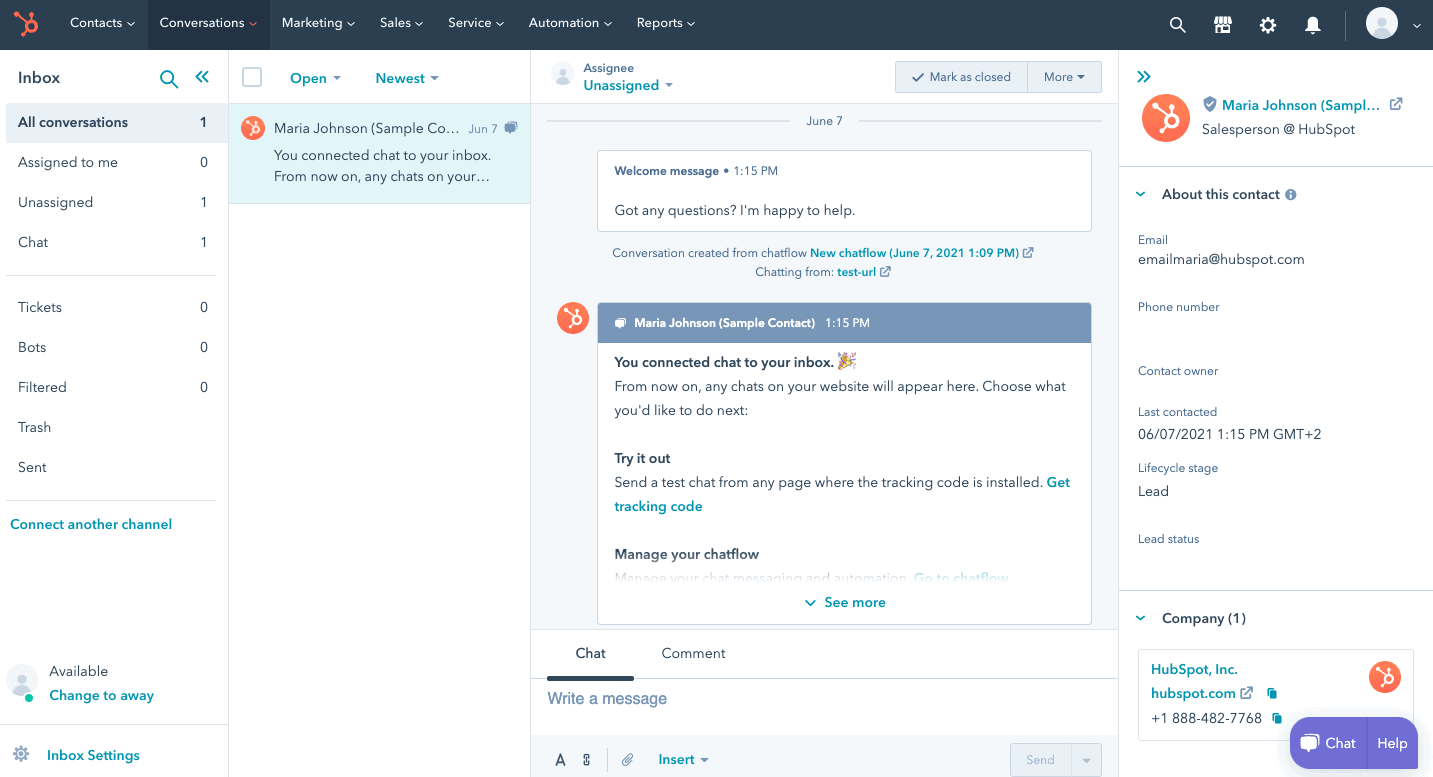
Task: Open the Conversations menu
Action: (208, 23)
